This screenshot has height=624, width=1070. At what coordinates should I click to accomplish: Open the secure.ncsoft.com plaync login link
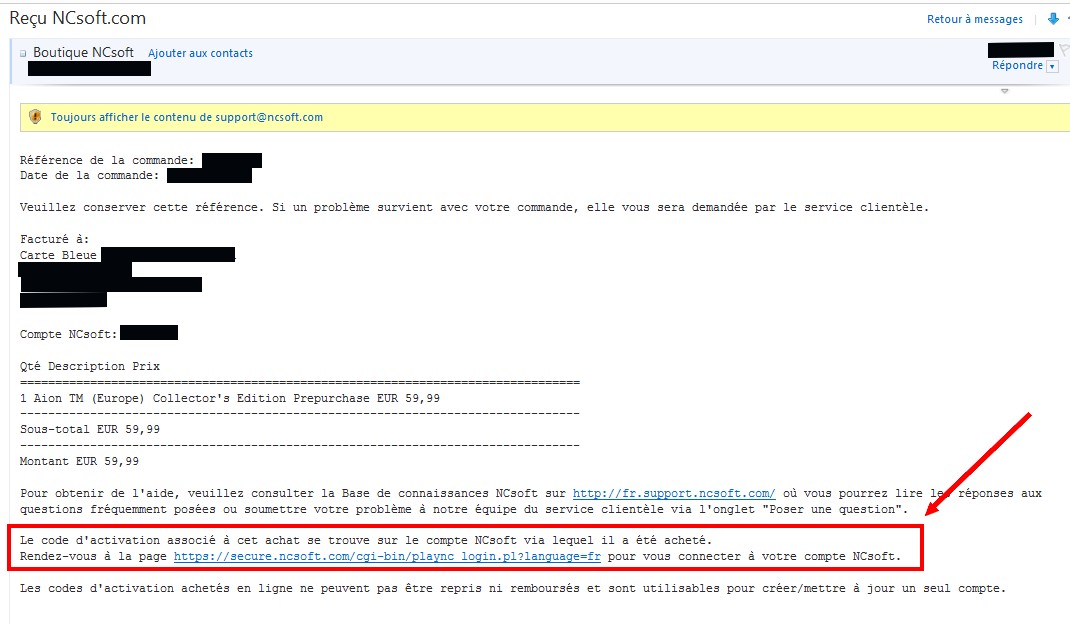tap(387, 556)
